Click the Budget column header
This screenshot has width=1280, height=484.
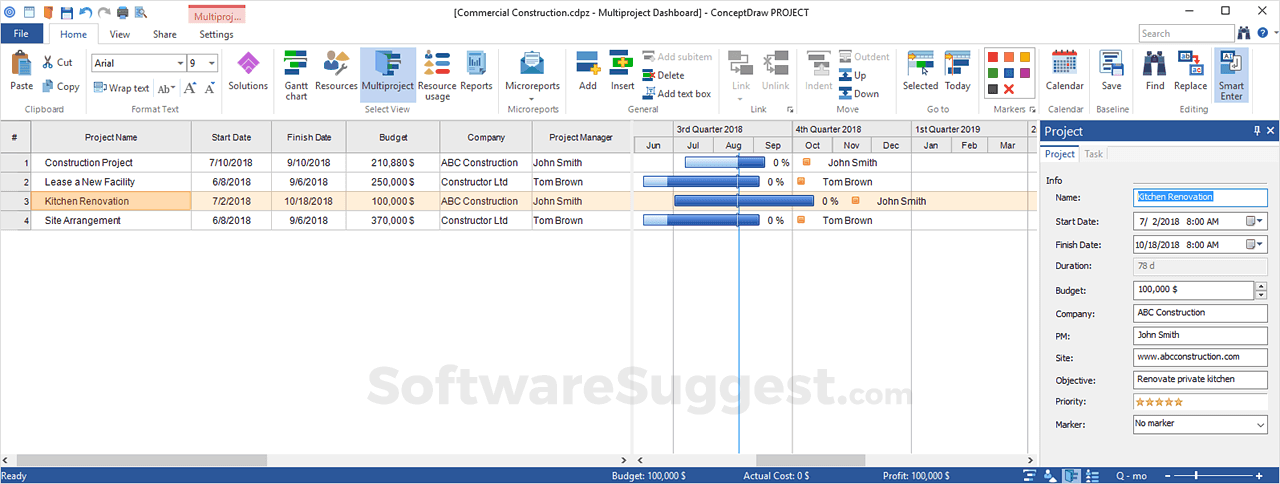[393, 137]
